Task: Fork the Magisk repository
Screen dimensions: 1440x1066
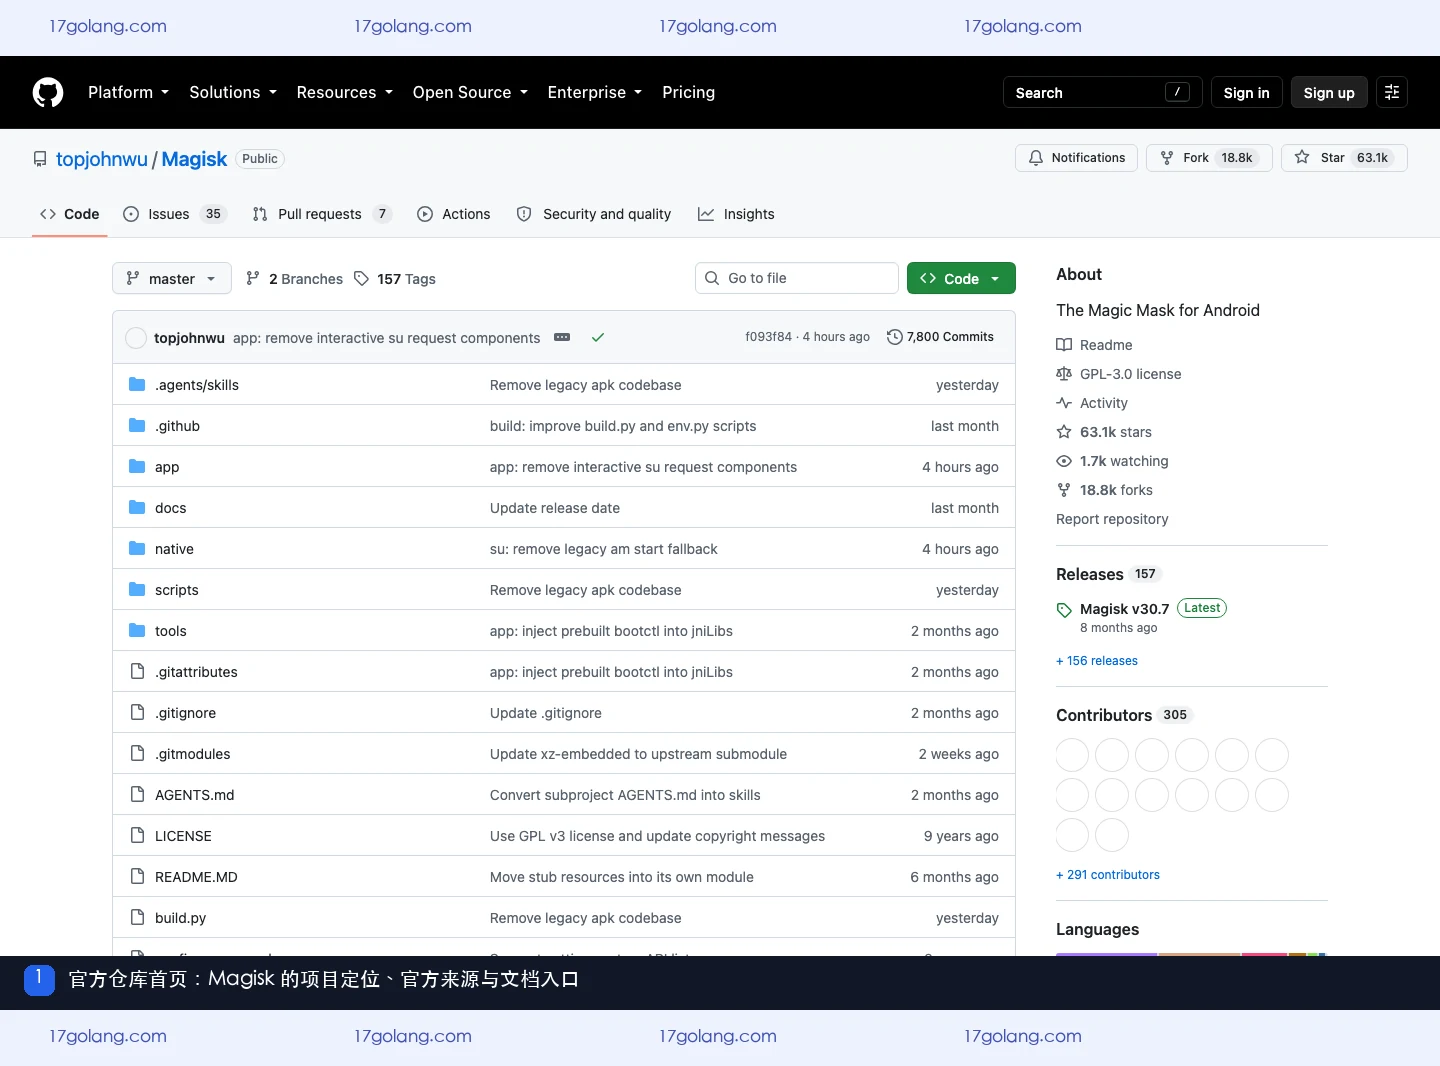Action: coord(1209,158)
